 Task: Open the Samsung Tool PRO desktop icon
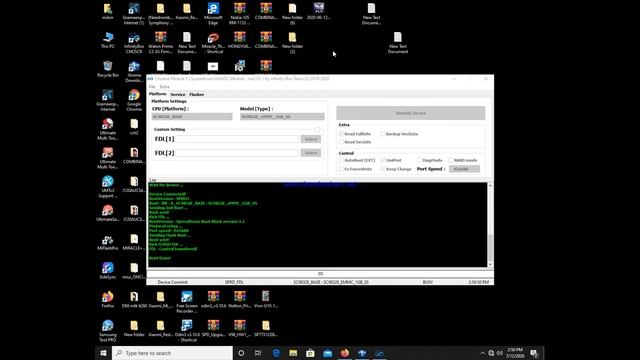tap(108, 331)
